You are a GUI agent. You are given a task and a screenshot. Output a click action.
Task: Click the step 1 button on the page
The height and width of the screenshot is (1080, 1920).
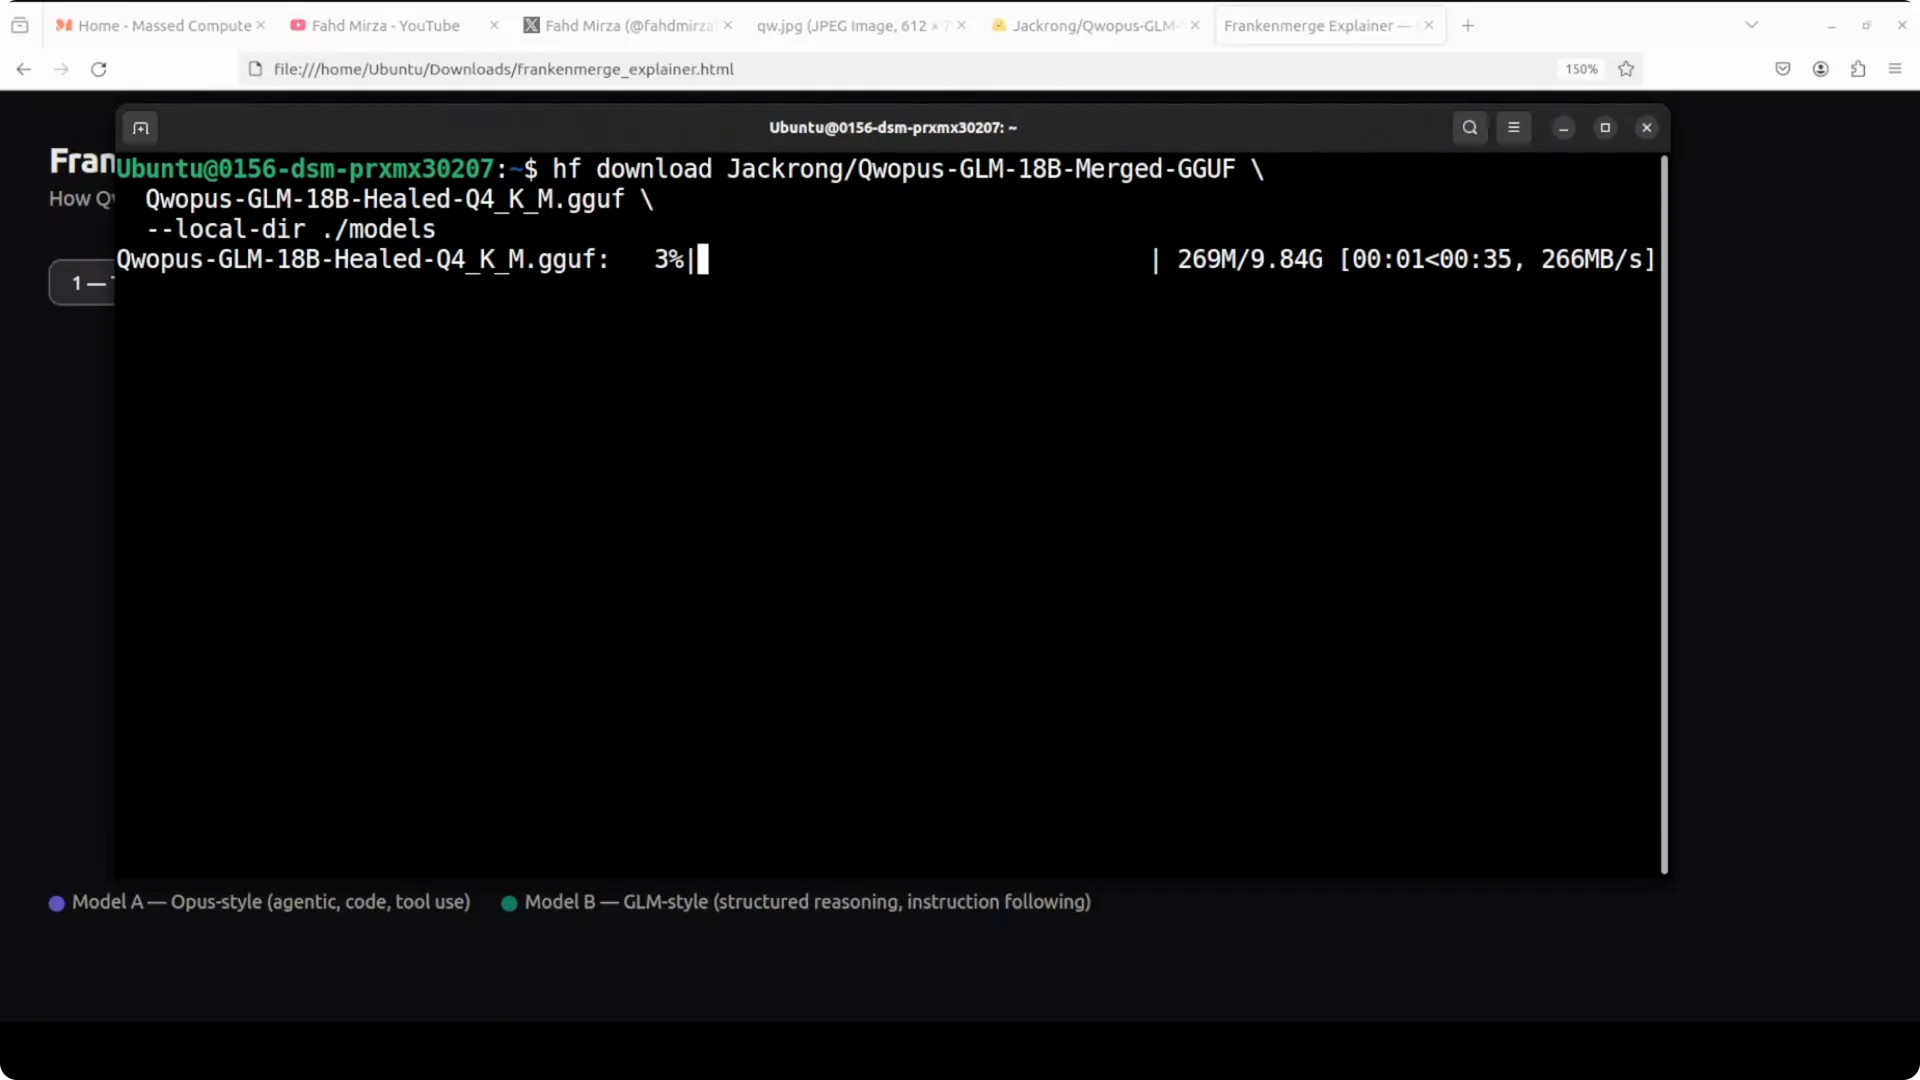tap(82, 283)
